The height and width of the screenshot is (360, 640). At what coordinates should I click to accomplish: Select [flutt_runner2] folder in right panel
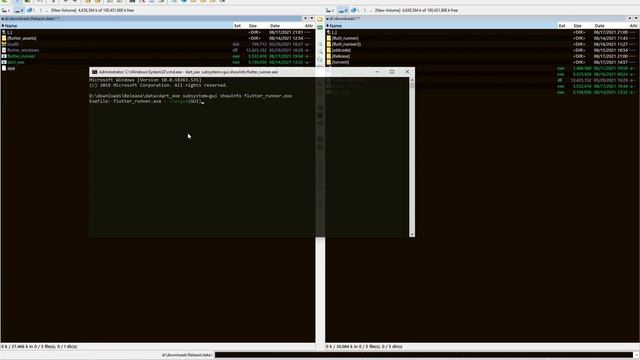(x=482, y=44)
